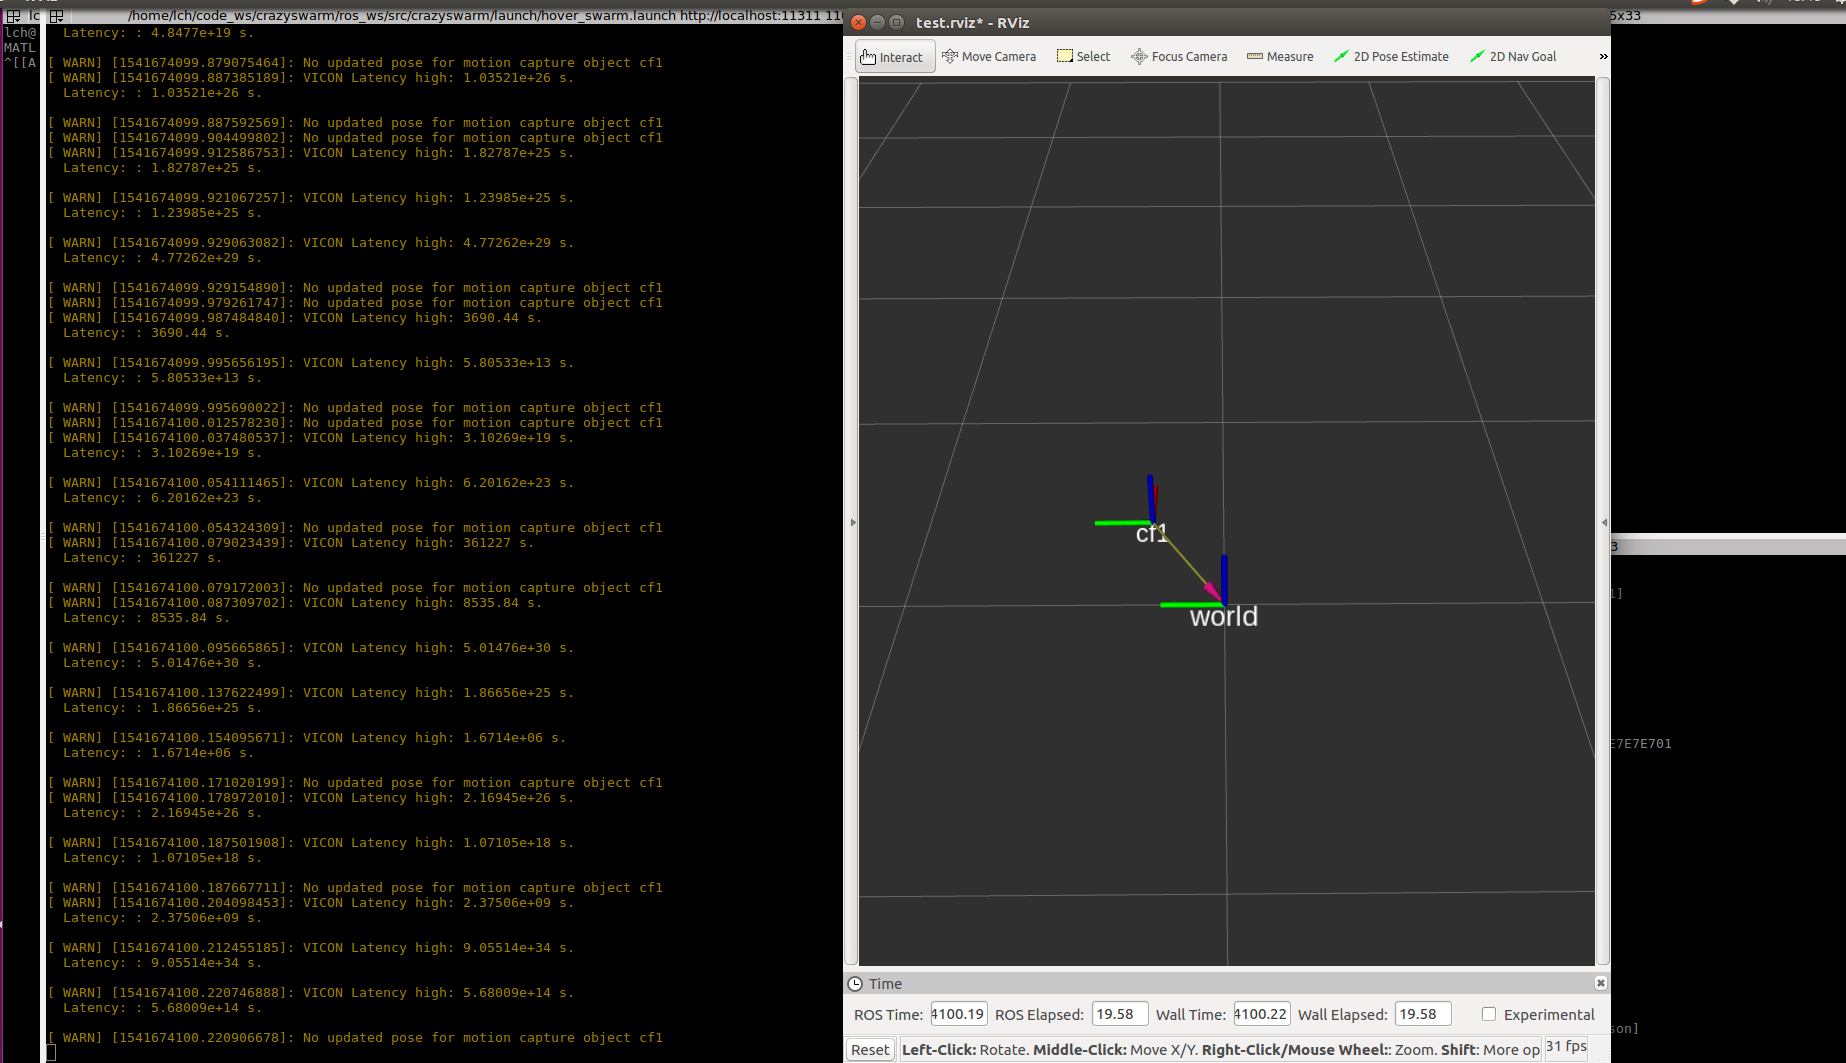Click the Focus Camera tool
This screenshot has height=1063, width=1846.
tap(1178, 56)
